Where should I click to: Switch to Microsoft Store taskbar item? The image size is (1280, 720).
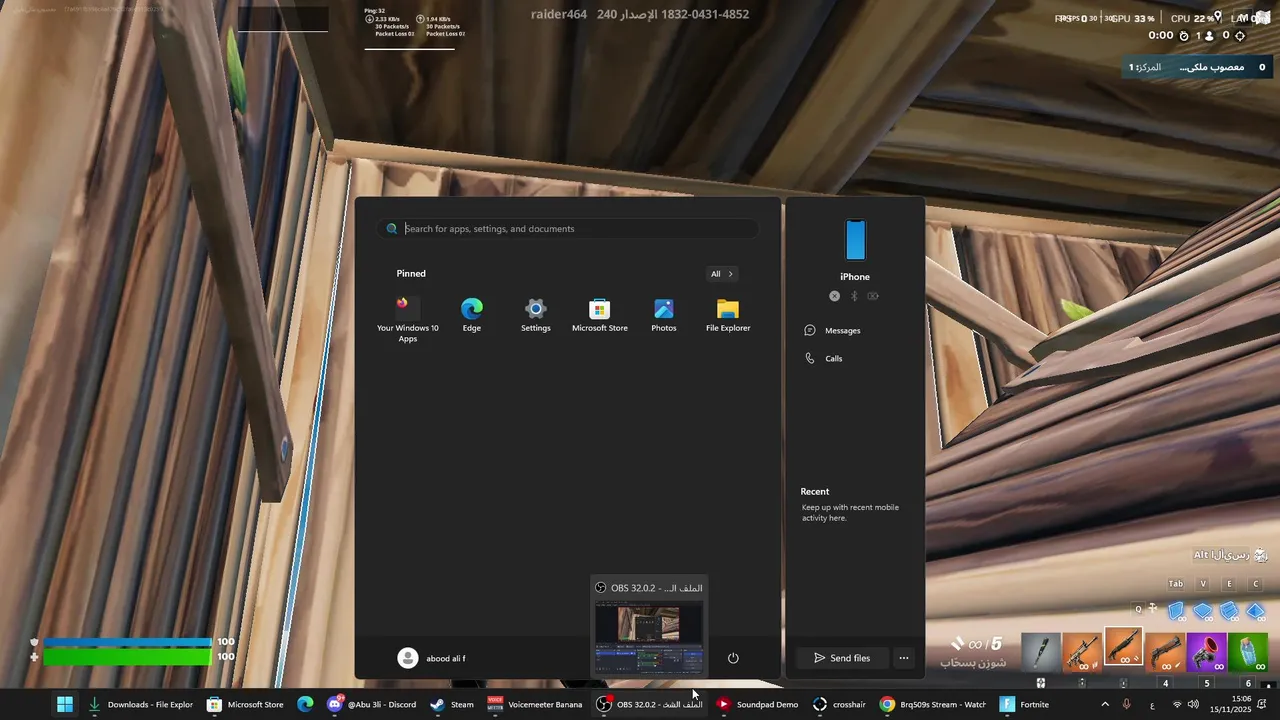click(x=245, y=704)
